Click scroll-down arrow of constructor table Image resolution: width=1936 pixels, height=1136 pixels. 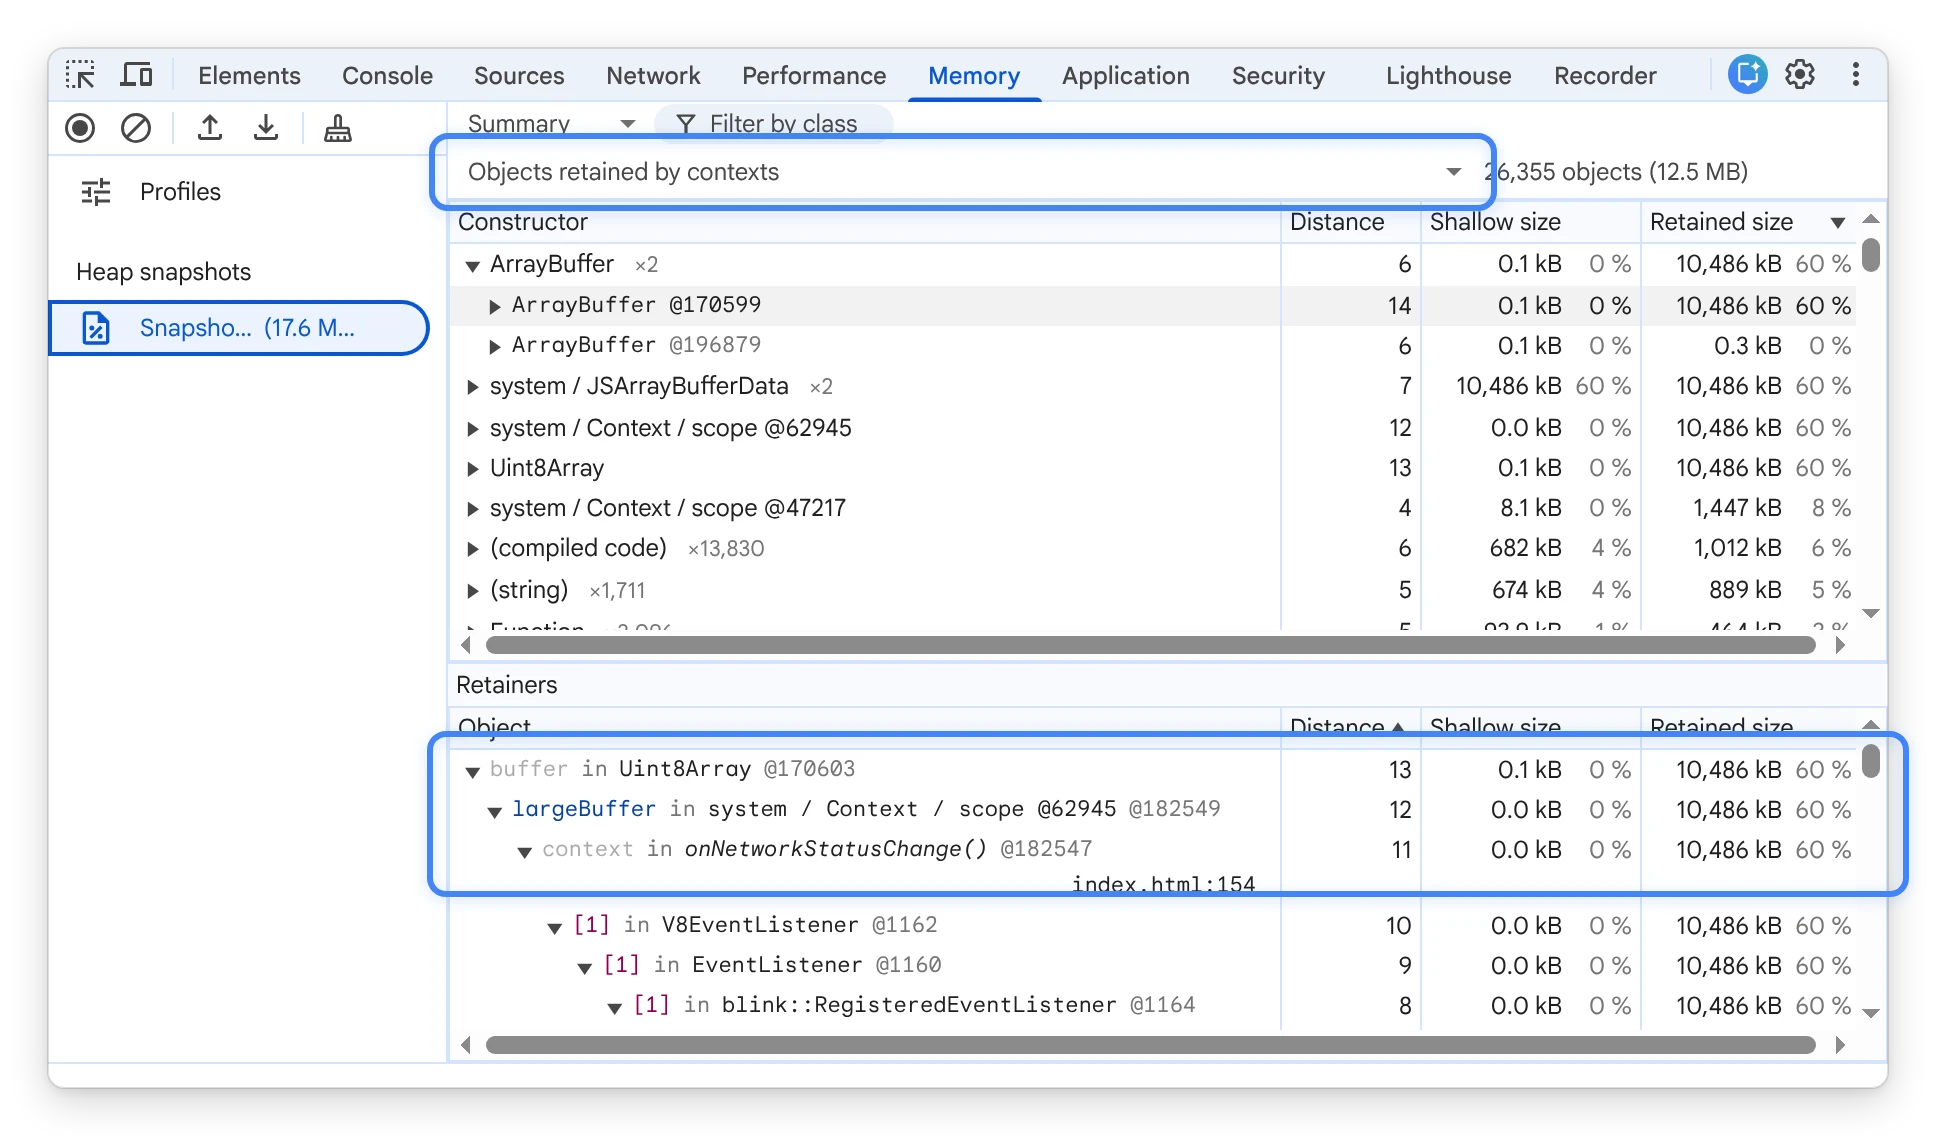[1871, 613]
